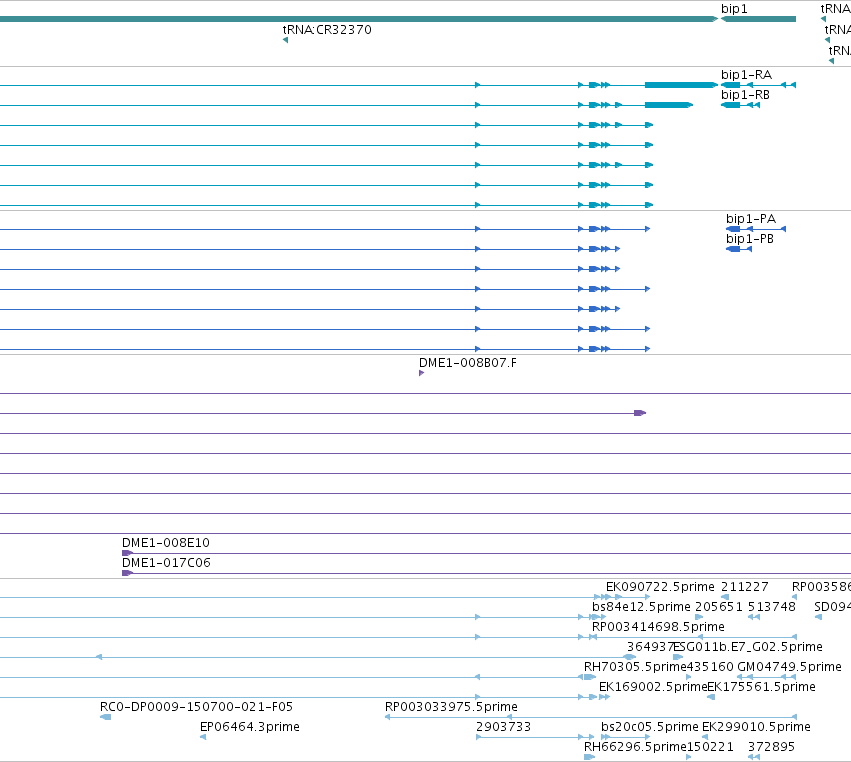This screenshot has height=762, width=851.
Task: Click the 372895 EST label
Action: pyautogui.click(x=771, y=747)
